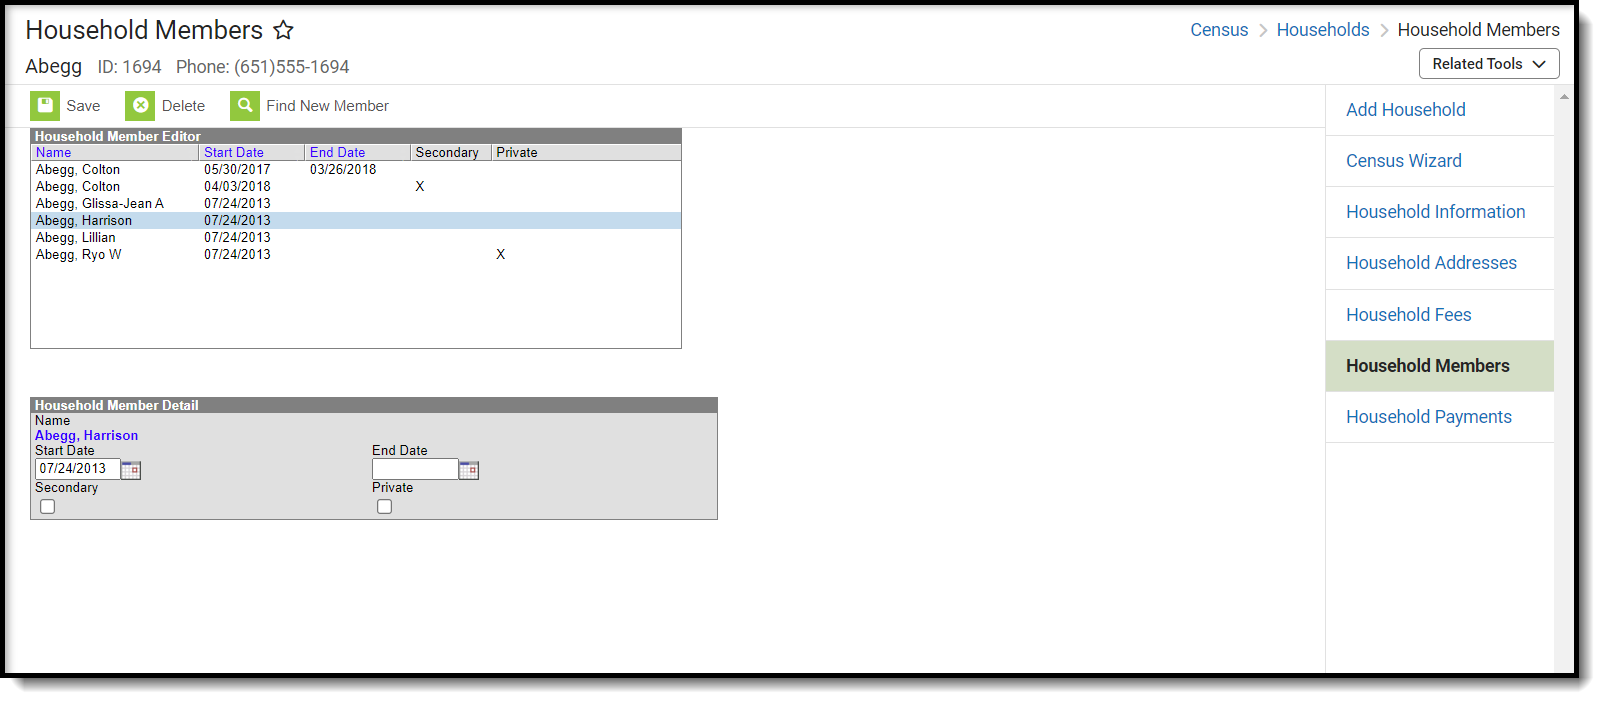Click the sidebar scrollbar up arrow
Viewport: 1604px width, 703px height.
[x=1564, y=97]
